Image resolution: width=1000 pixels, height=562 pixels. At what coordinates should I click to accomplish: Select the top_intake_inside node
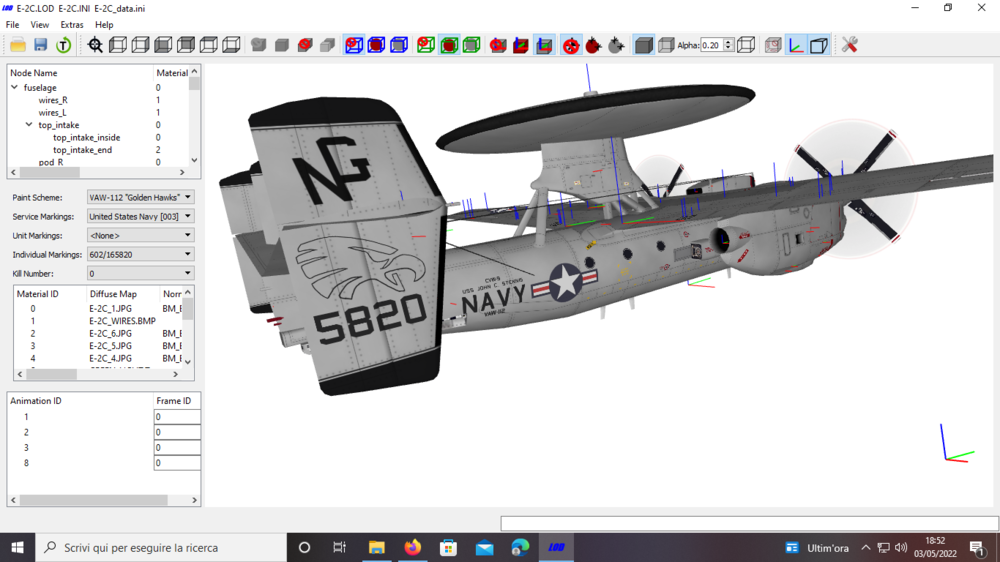coord(86,137)
